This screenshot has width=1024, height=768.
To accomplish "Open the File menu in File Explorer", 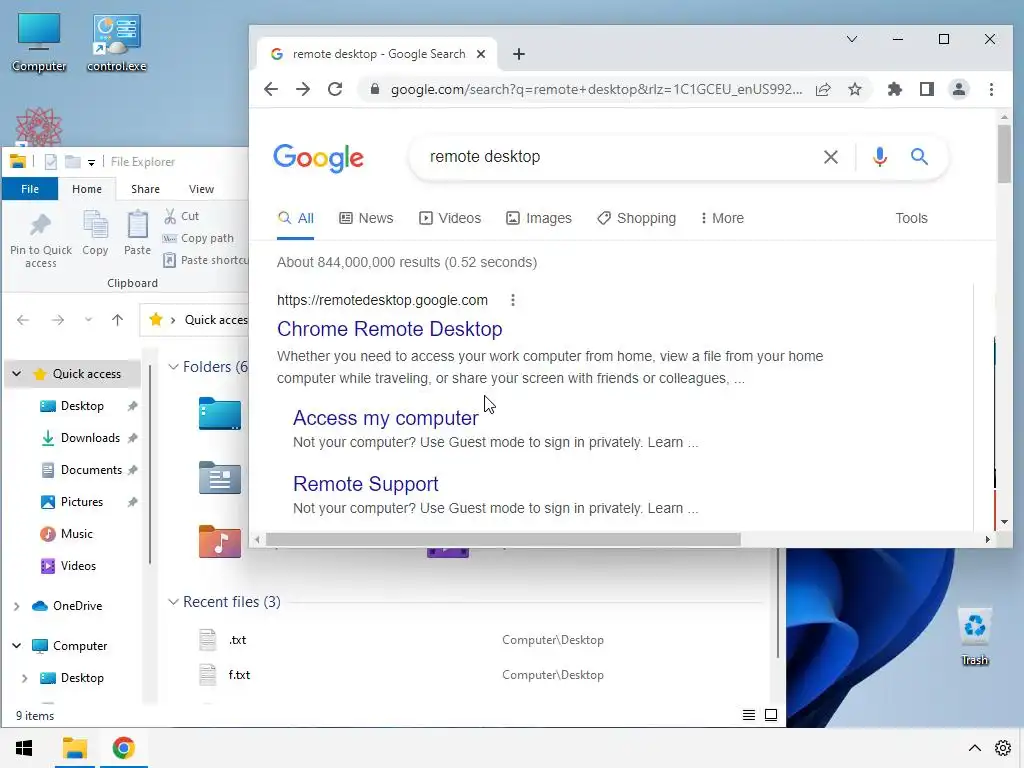I will tap(30, 189).
